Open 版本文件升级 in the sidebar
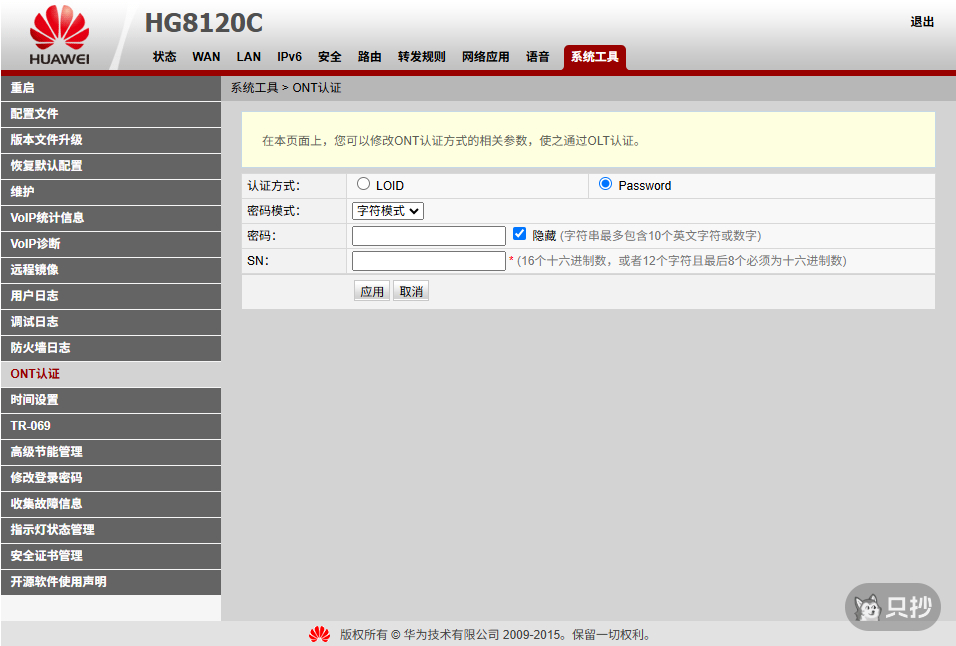Screen dimensions: 956x646 coord(111,140)
